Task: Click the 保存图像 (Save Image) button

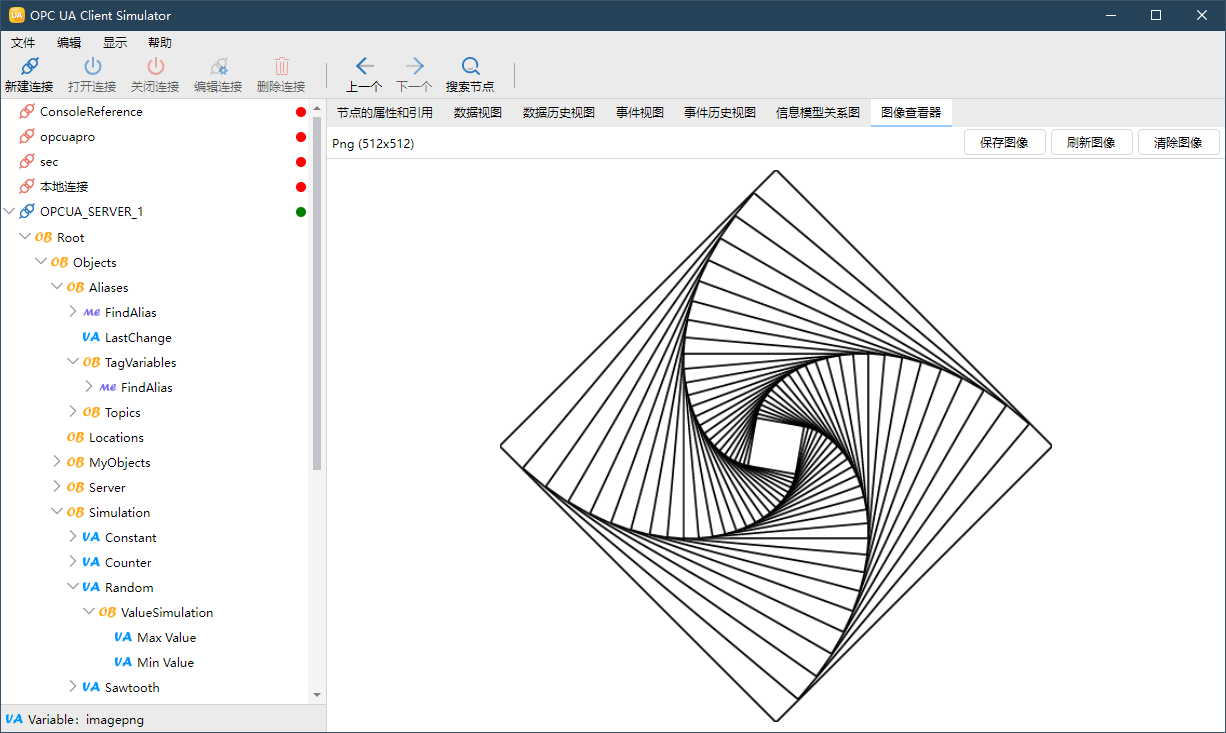Action: pyautogui.click(x=1004, y=143)
